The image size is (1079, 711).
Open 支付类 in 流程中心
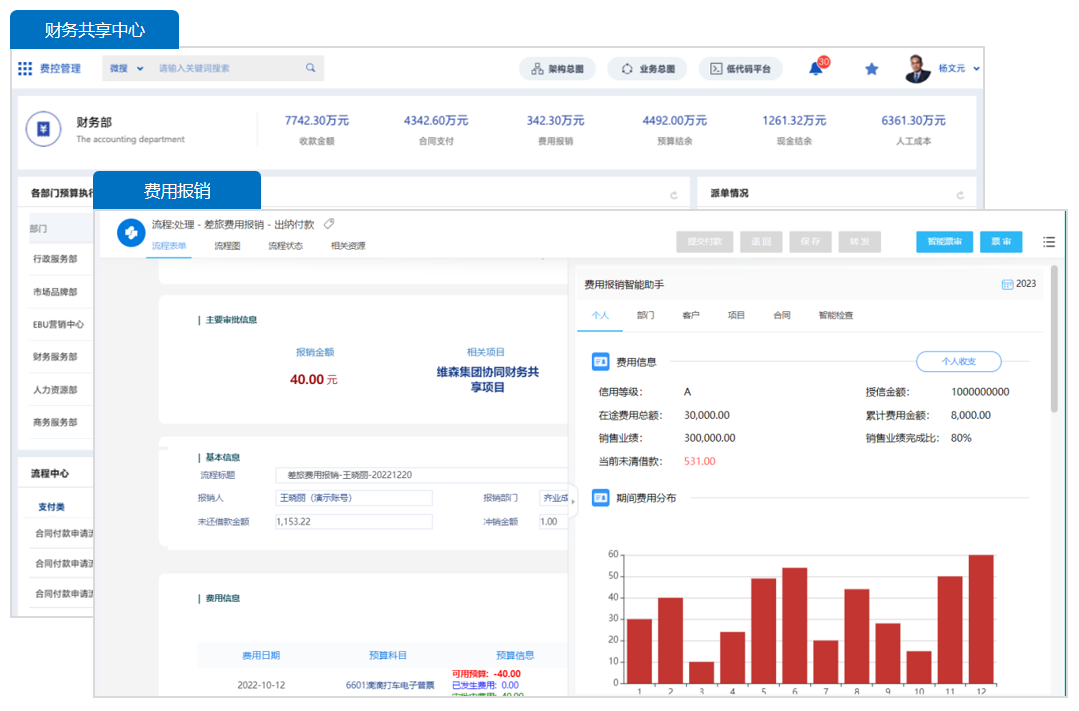click(x=51, y=507)
